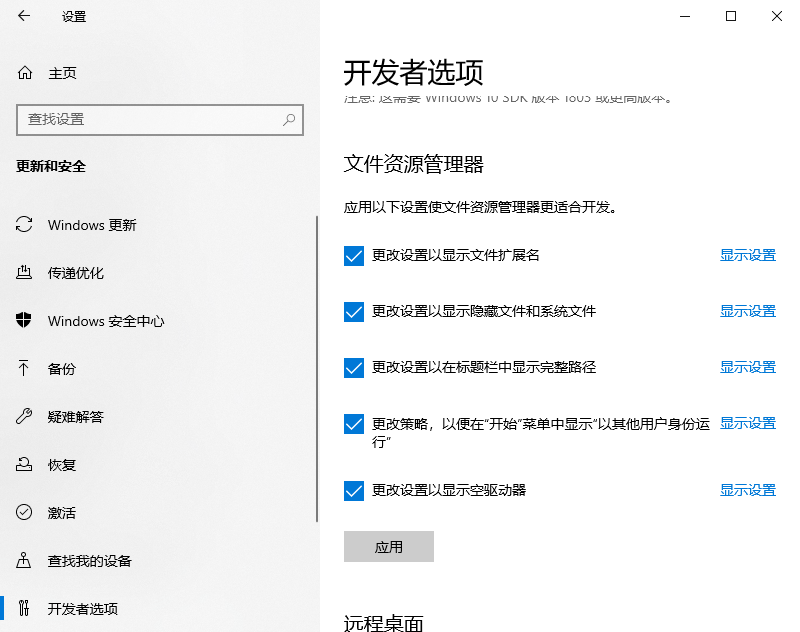Screen dimensions: 800x632
Task: Click the 查找设置 search field
Action: pyautogui.click(x=160, y=120)
